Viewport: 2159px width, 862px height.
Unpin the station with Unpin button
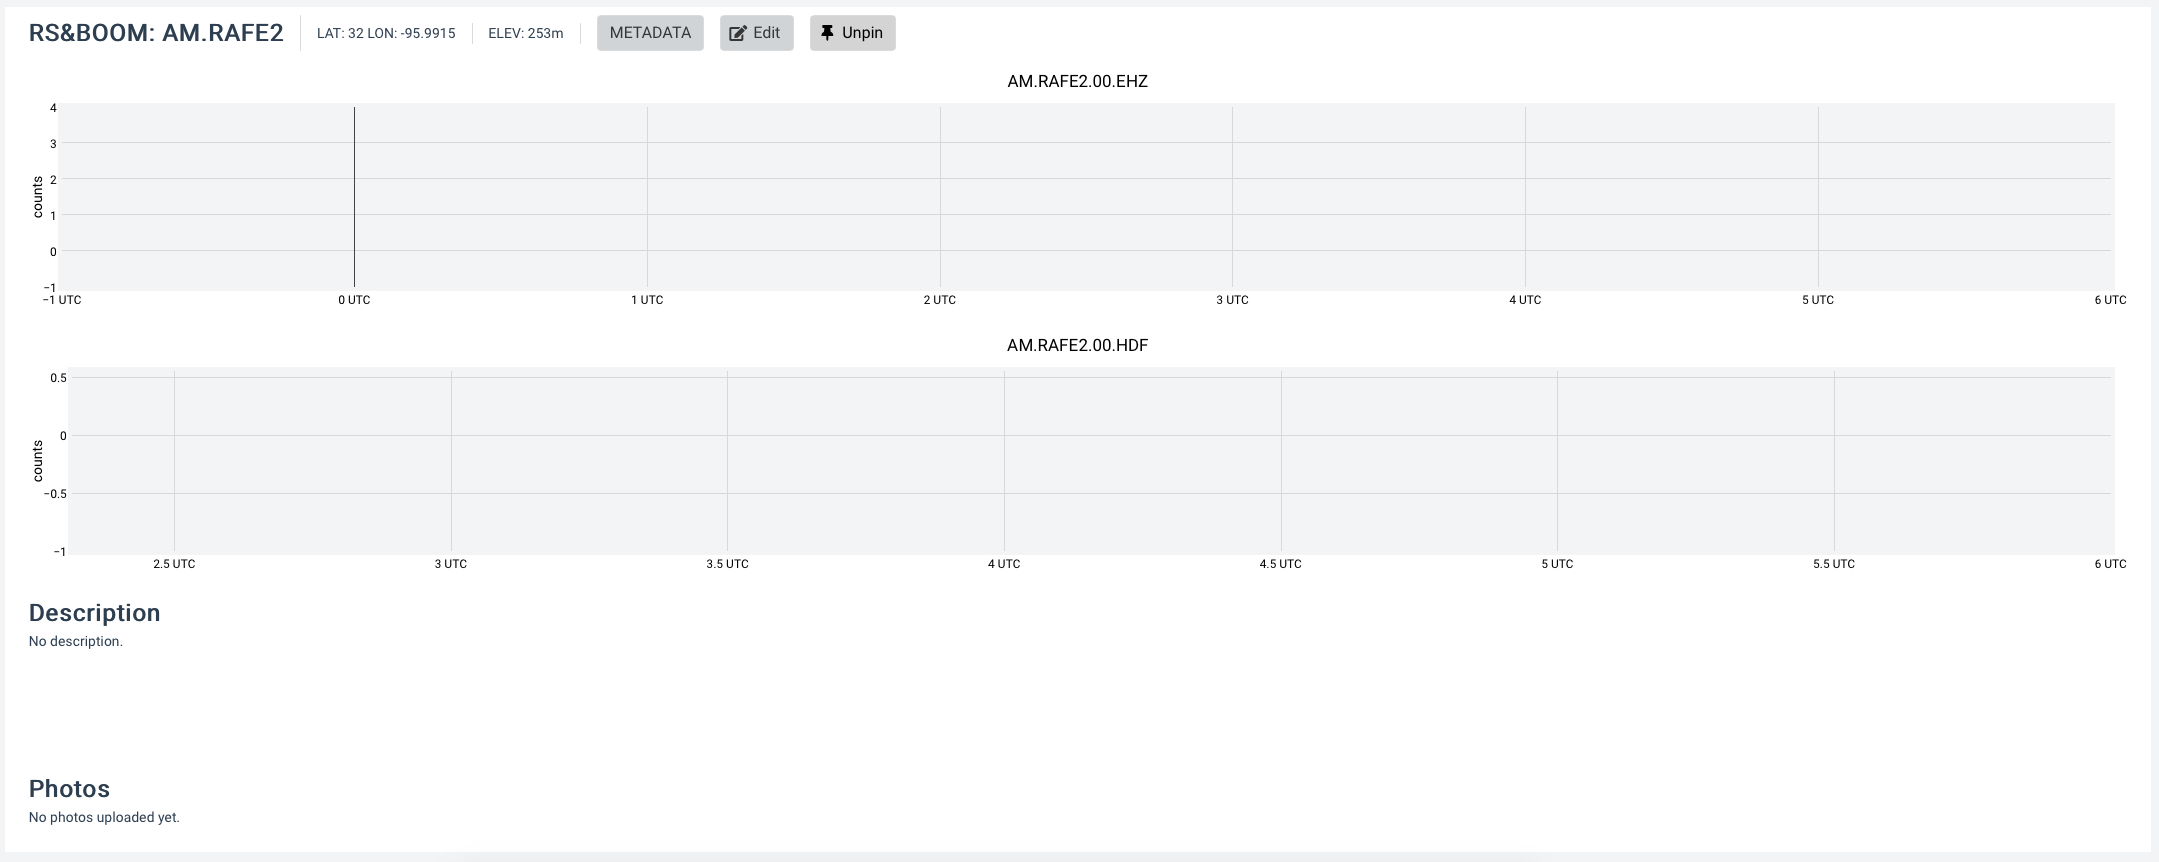pos(852,33)
